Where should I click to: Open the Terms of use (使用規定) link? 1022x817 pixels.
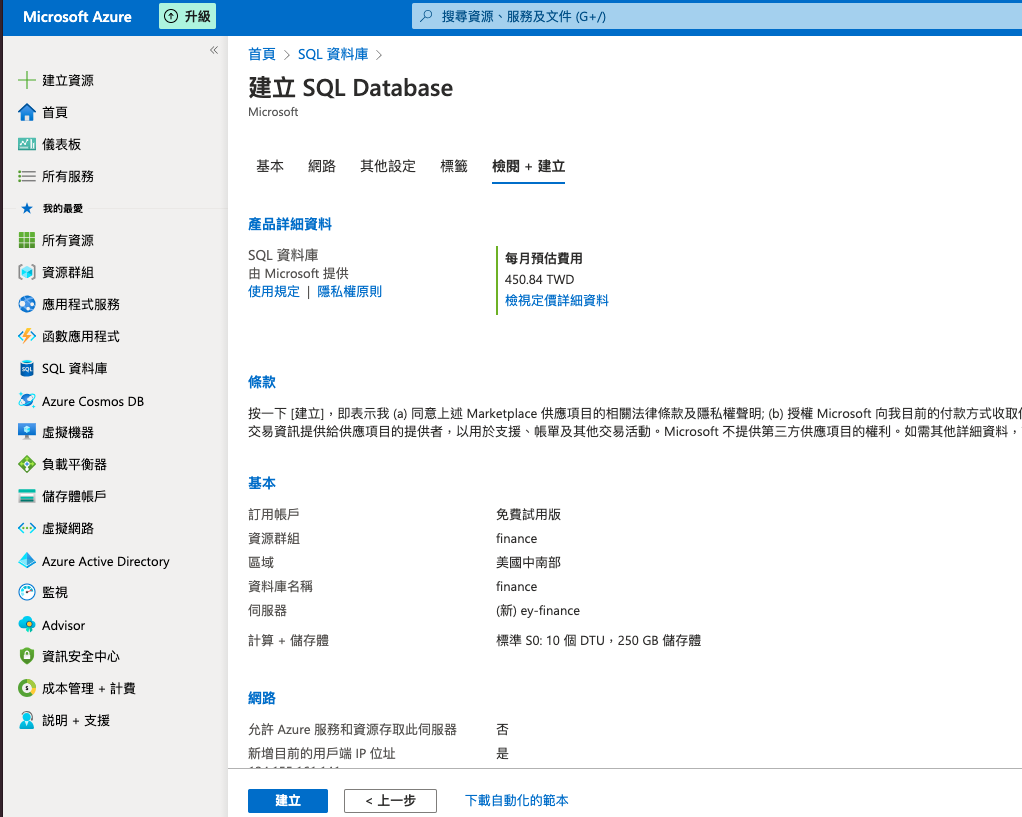(274, 291)
